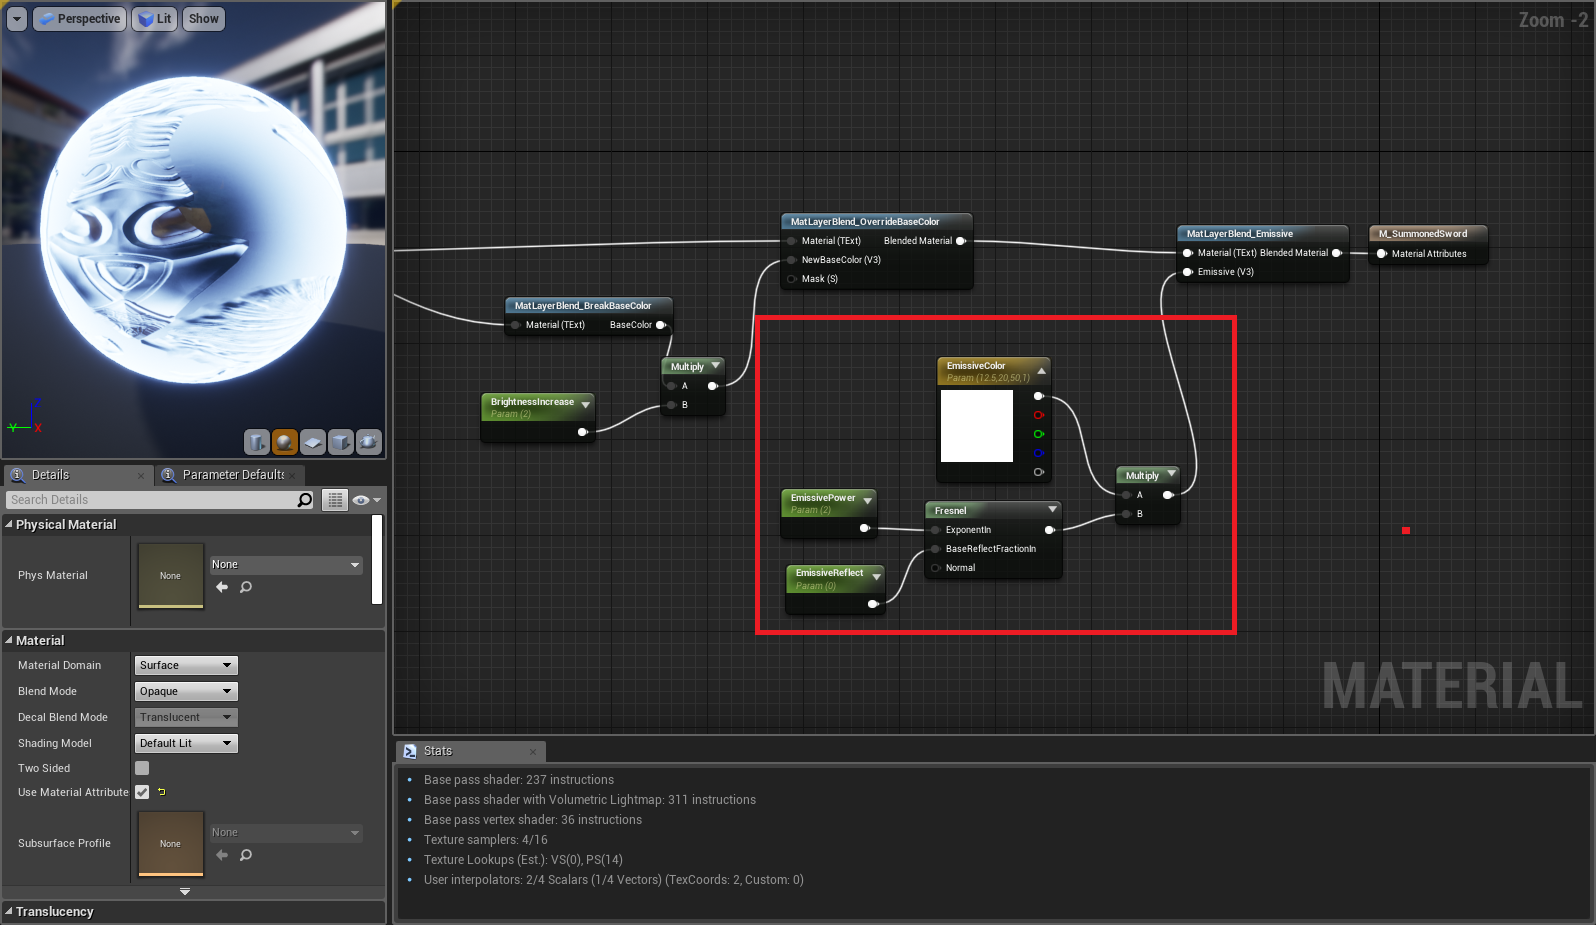Reset Use Material Attributes to default
The height and width of the screenshot is (925, 1596).
[162, 792]
